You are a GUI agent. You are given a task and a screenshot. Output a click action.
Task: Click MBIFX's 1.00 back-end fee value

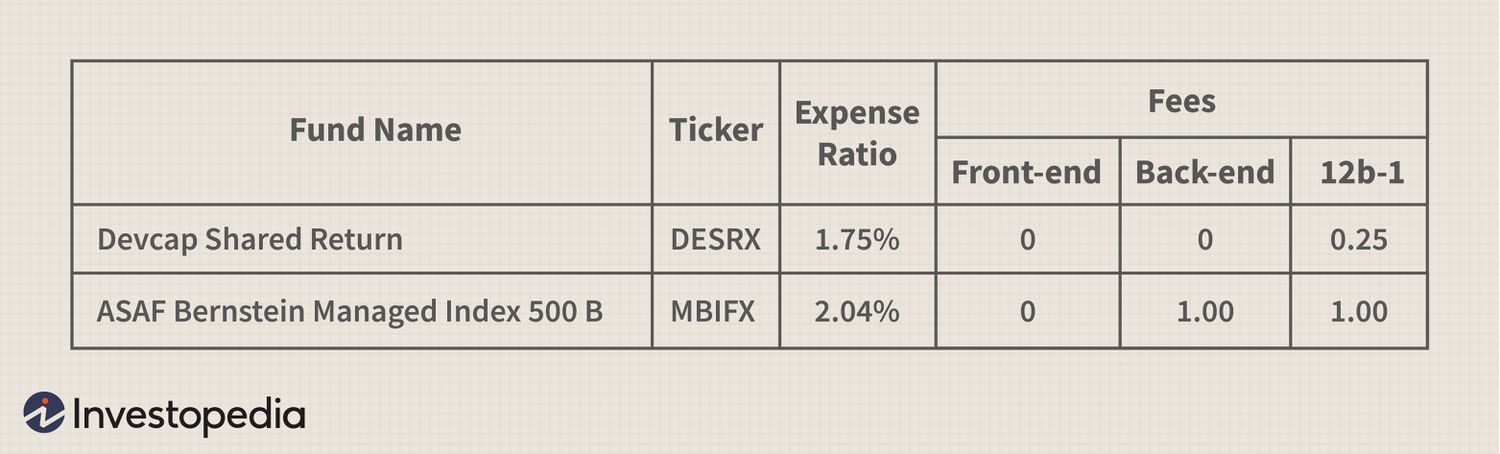tap(1205, 312)
